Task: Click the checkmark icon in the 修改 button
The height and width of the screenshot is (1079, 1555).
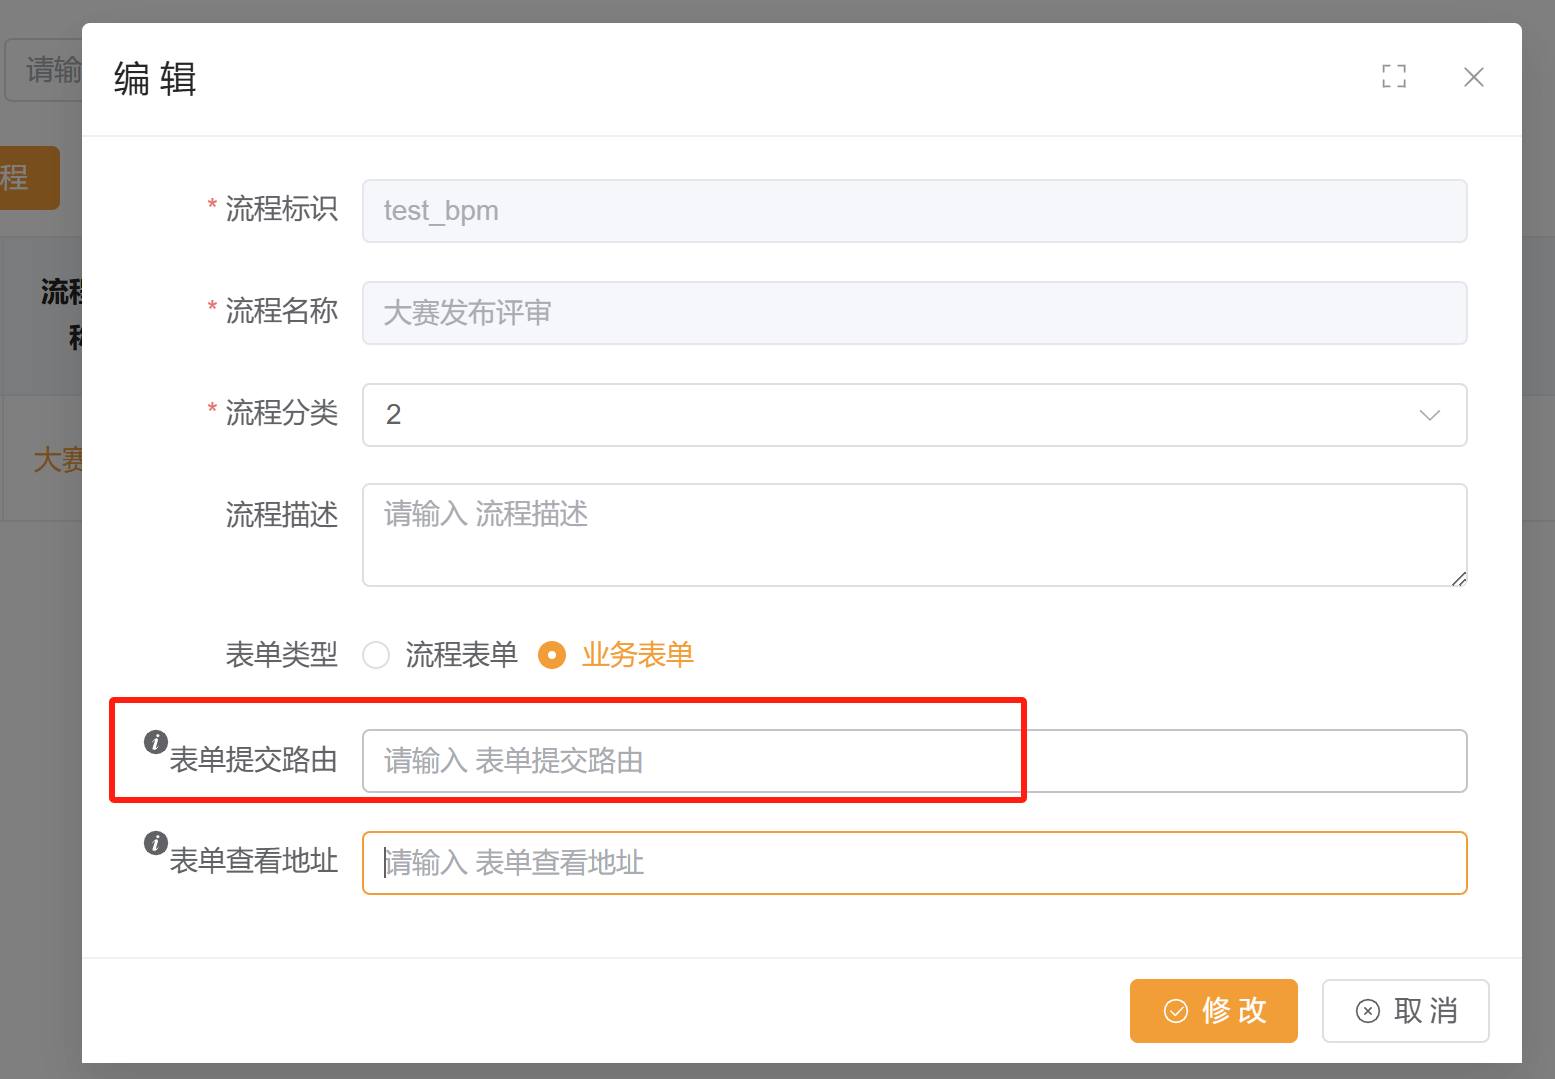Action: pos(1176,1011)
